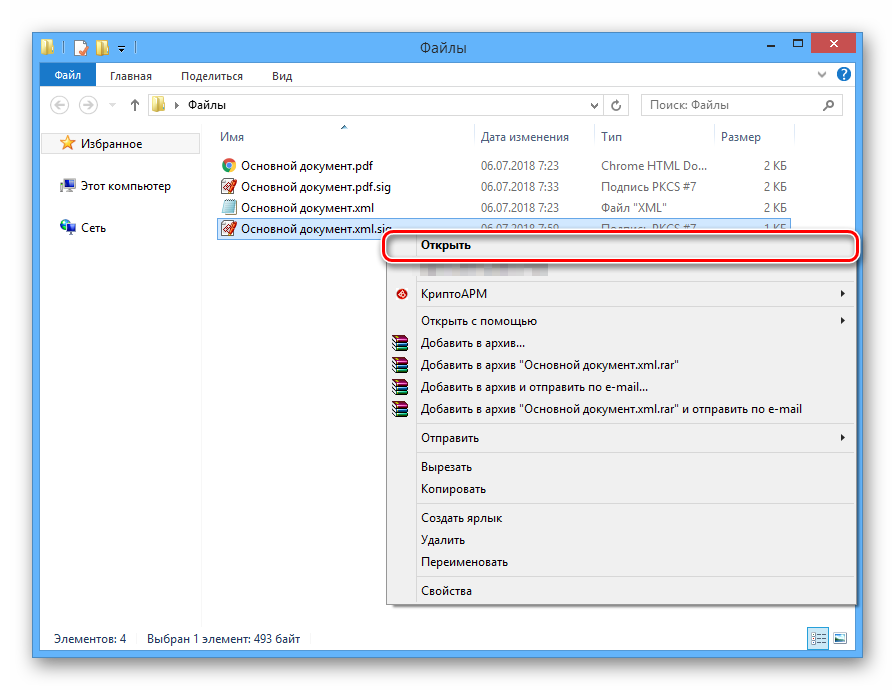Click the XML file icon of Основной документ.xml
This screenshot has height=690, width=895.
point(228,208)
